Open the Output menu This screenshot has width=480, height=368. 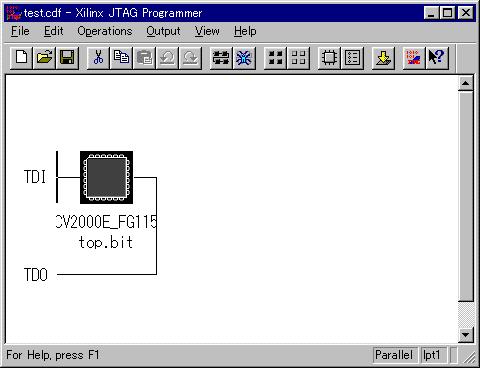click(163, 31)
